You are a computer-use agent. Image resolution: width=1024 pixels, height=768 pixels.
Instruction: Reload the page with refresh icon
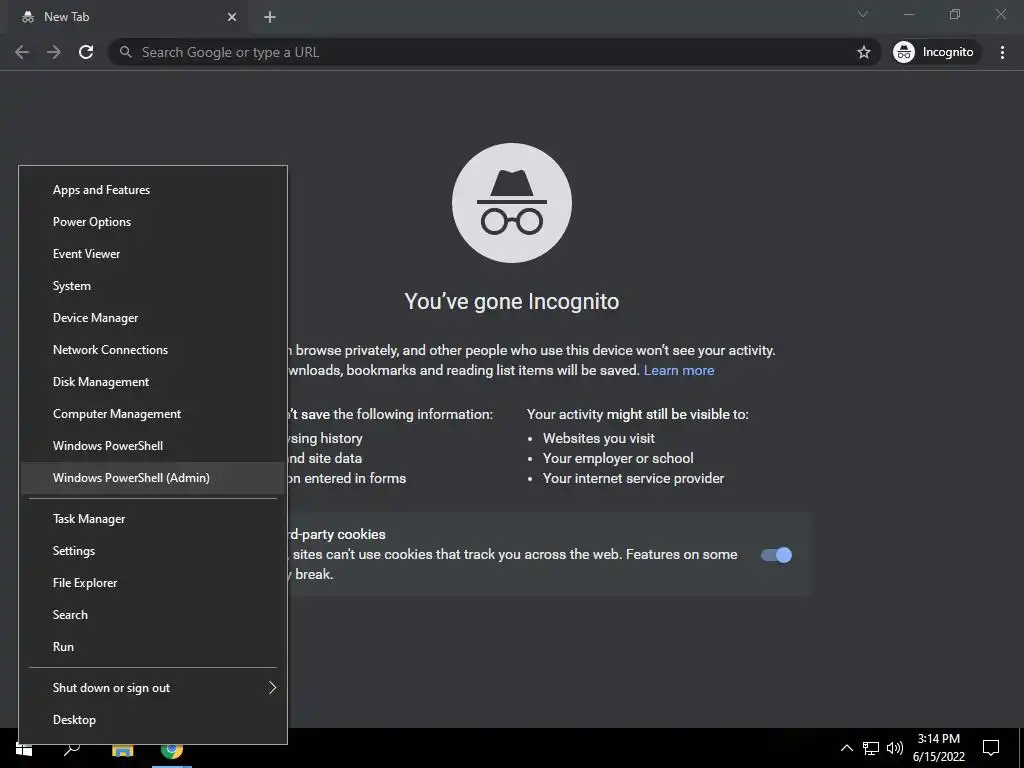click(x=86, y=52)
